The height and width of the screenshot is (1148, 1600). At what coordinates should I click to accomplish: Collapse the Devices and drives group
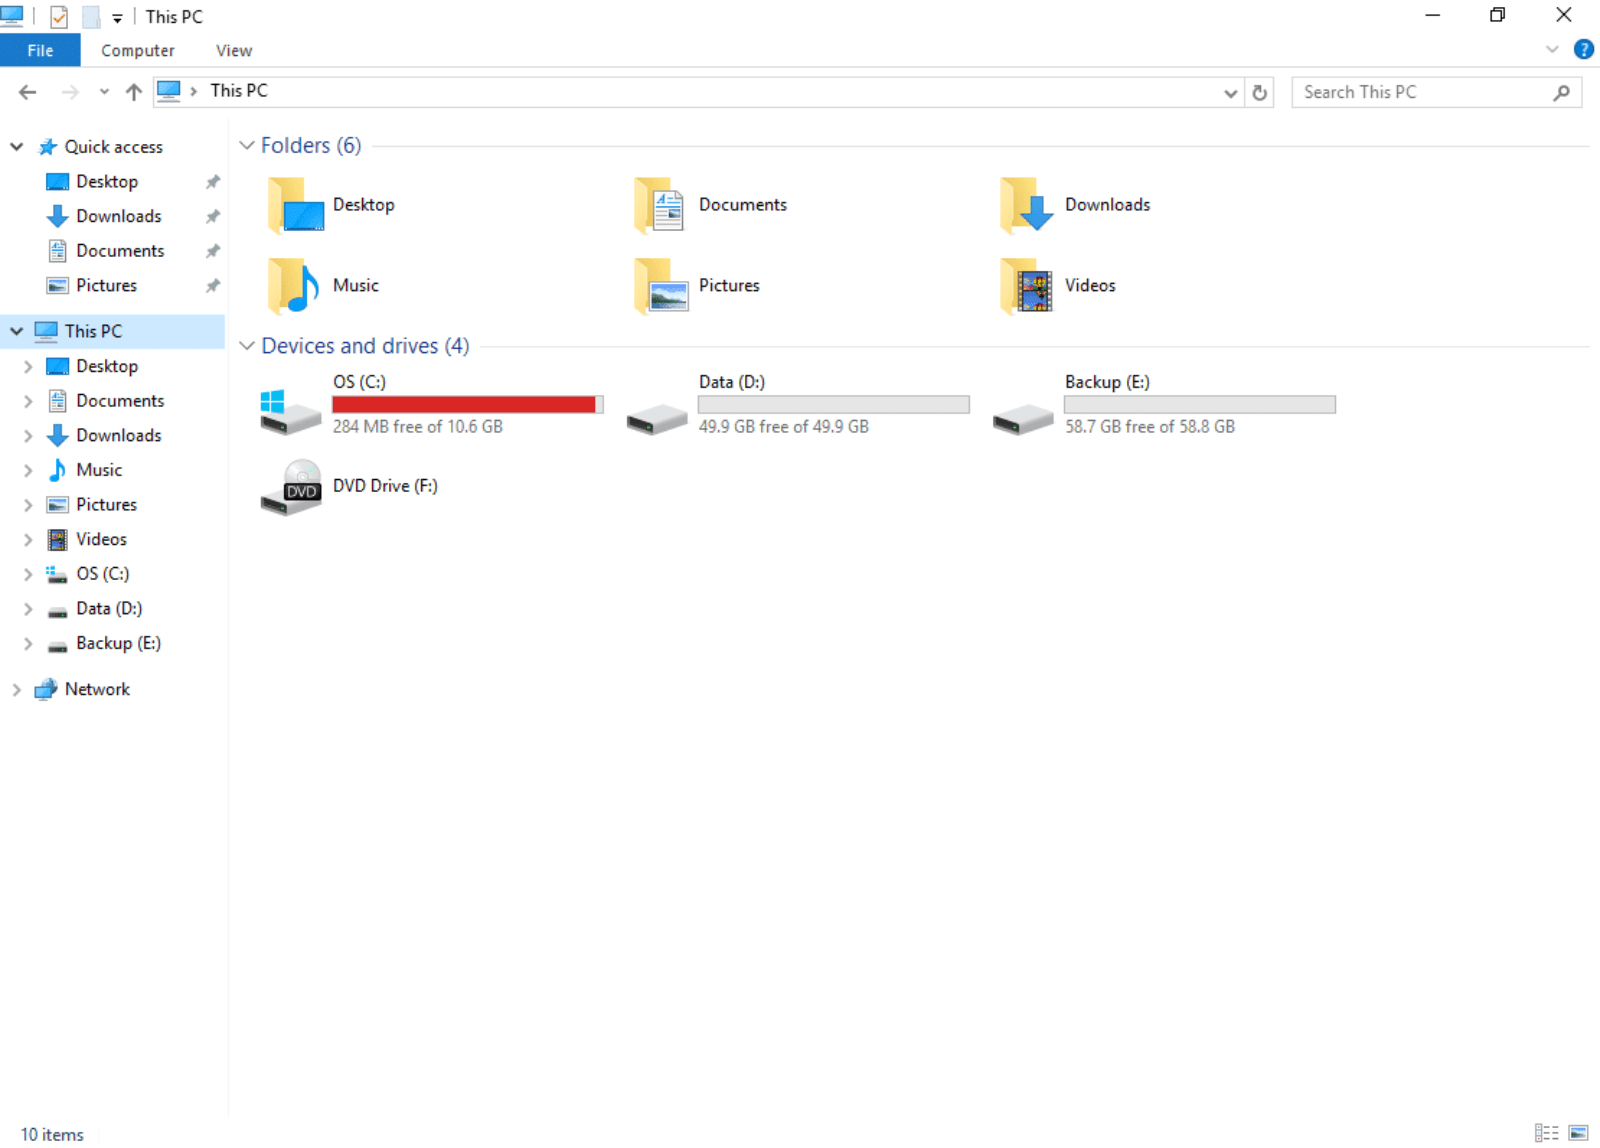[247, 346]
